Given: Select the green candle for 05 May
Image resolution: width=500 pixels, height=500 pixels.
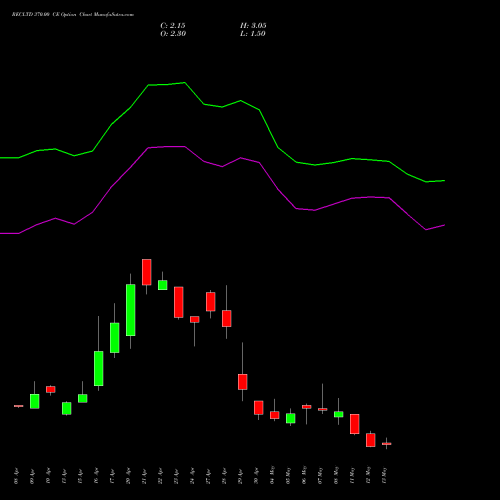Looking at the screenshot, I should coord(291,418).
